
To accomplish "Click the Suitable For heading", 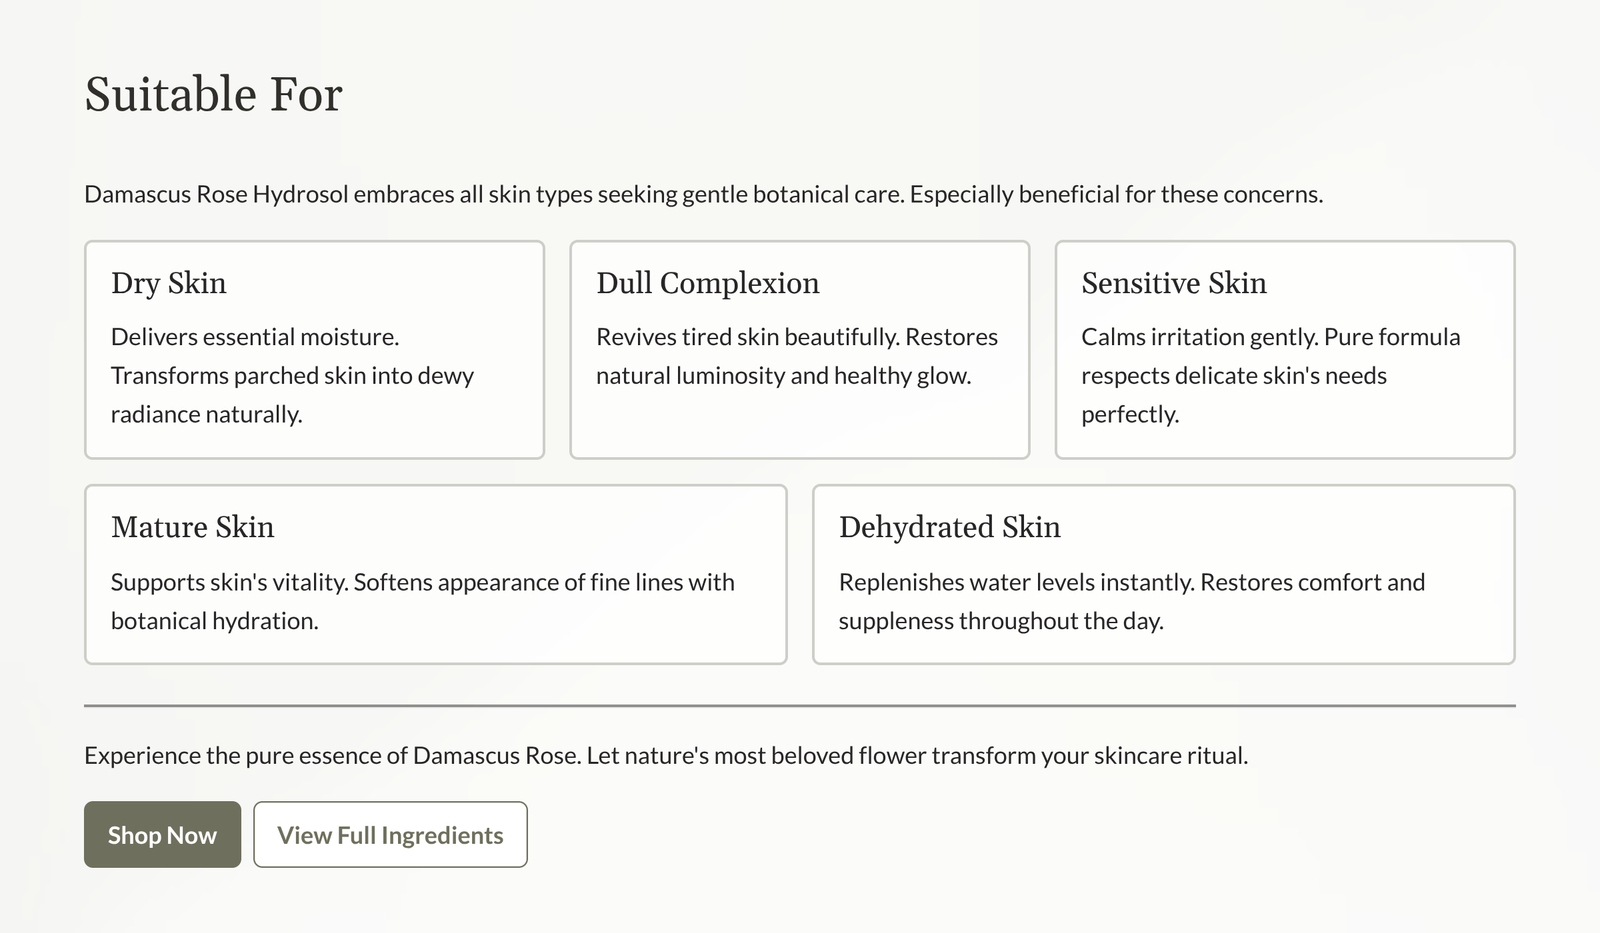I will pyautogui.click(x=213, y=95).
